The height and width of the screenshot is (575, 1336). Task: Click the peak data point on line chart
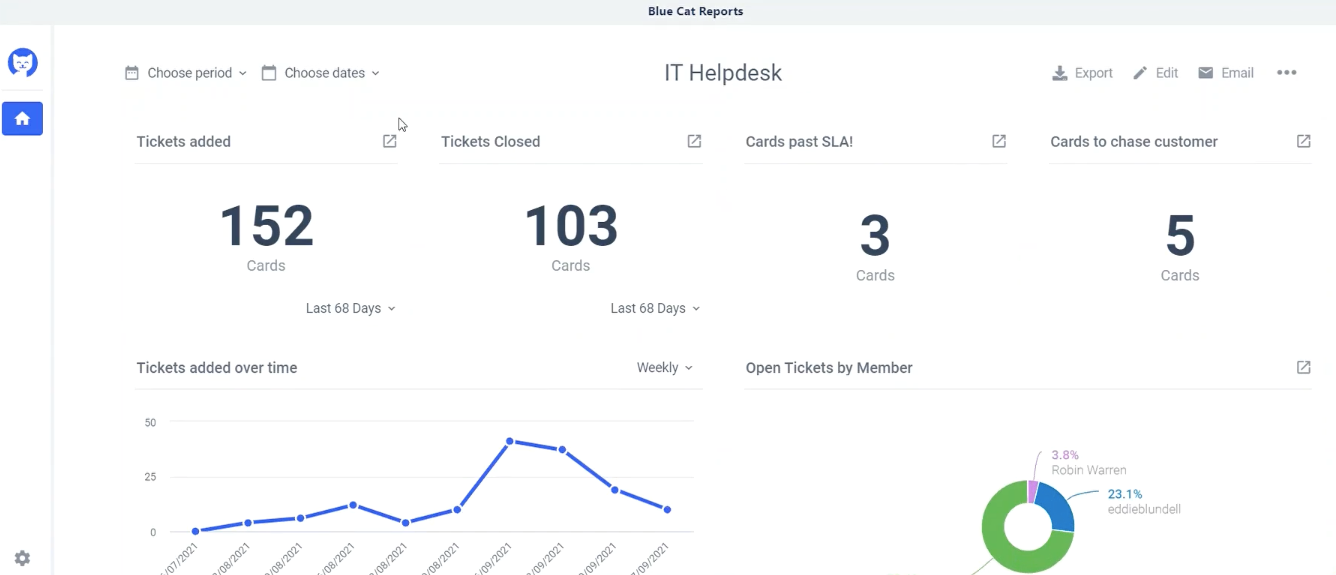510,441
